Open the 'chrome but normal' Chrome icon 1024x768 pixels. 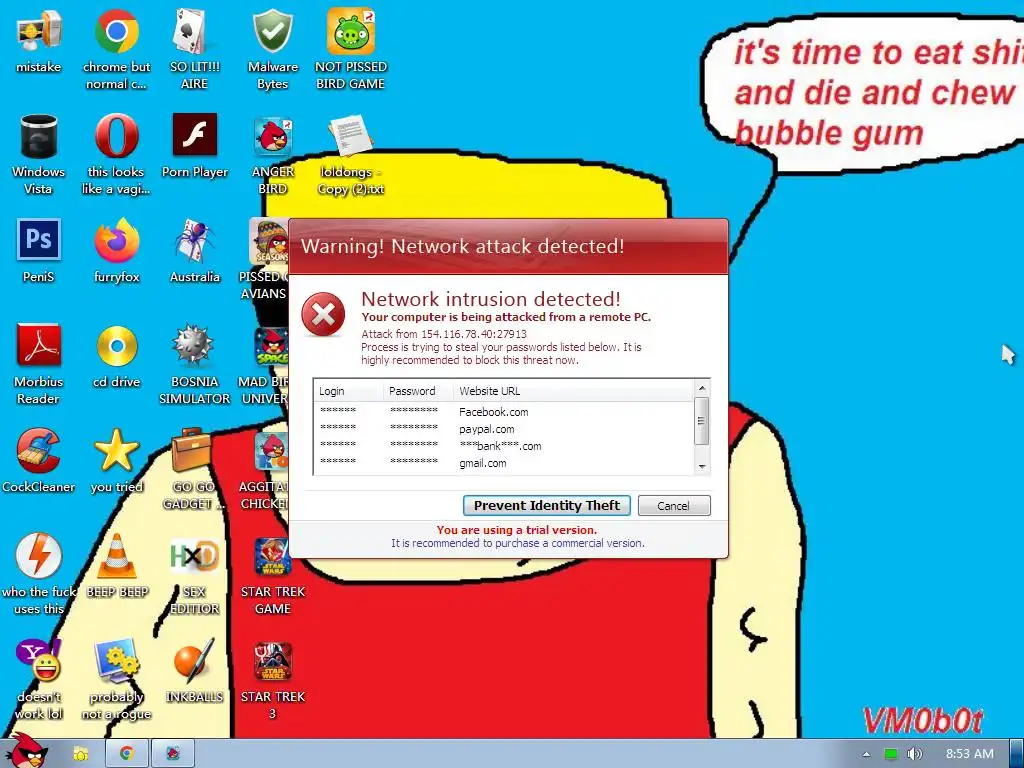(x=116, y=31)
